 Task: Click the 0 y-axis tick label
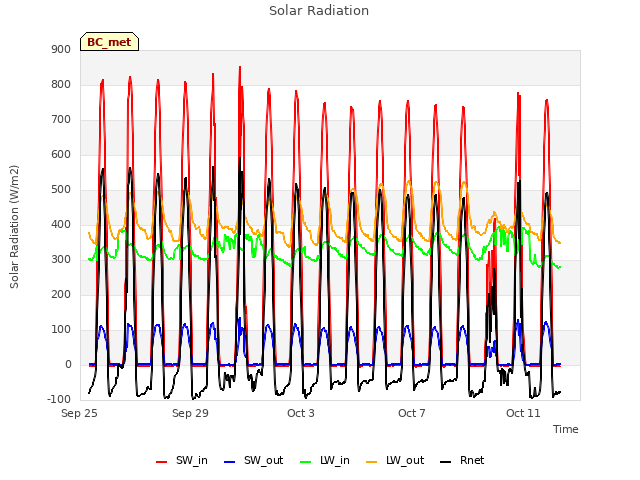point(68,365)
